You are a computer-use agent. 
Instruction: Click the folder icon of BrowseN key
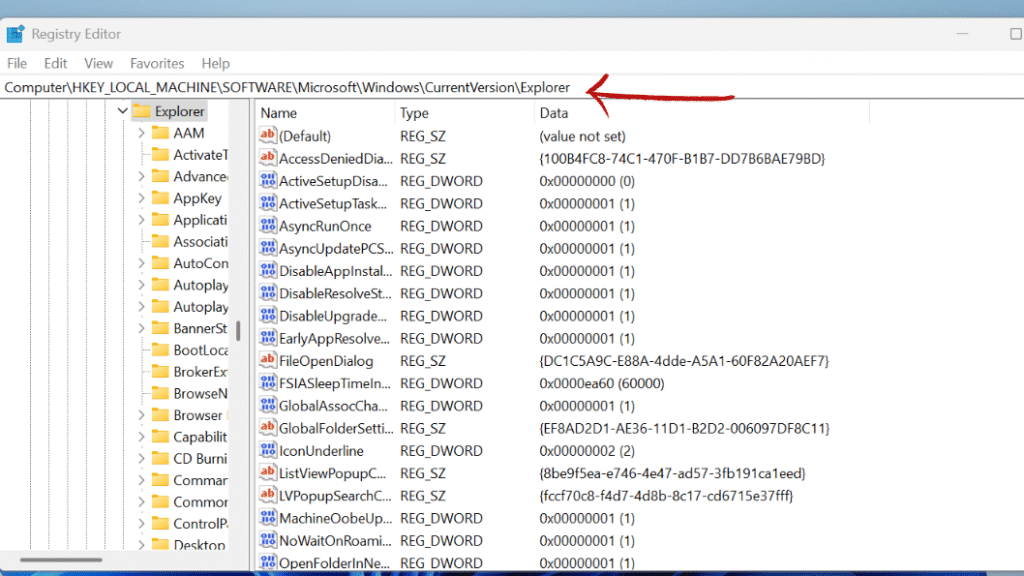click(160, 393)
